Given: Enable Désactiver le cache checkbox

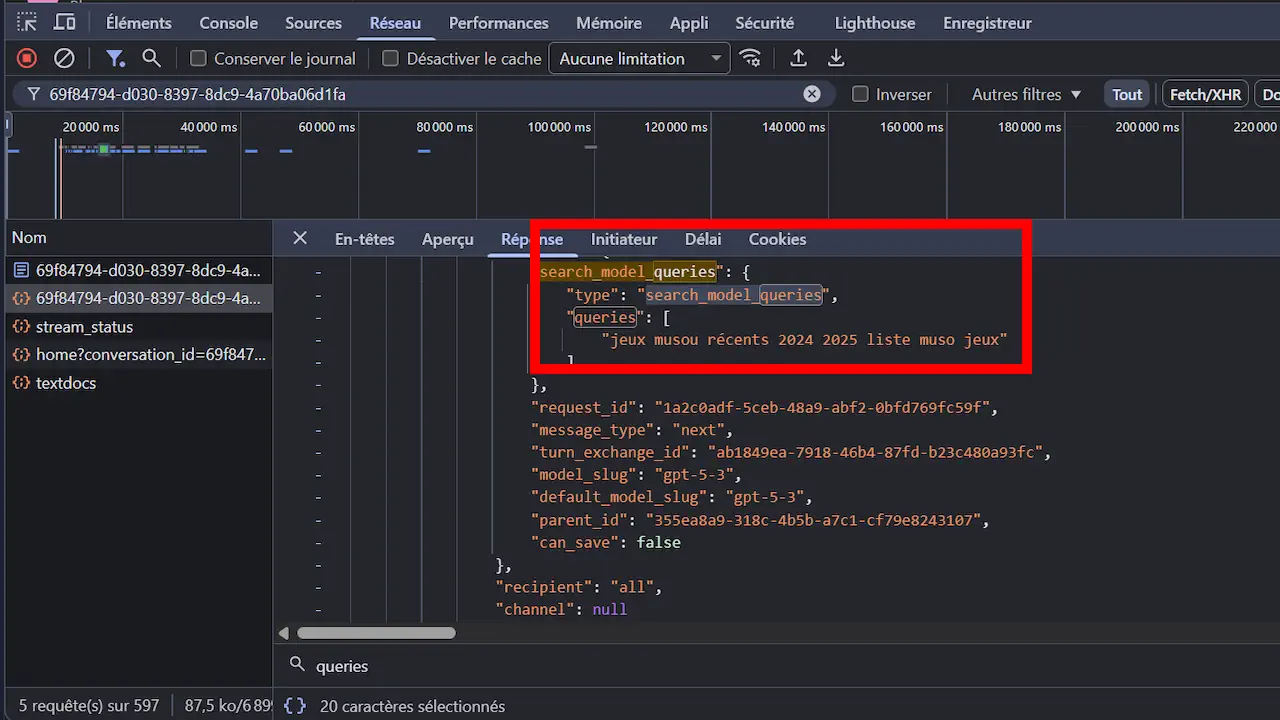Looking at the screenshot, I should [390, 59].
